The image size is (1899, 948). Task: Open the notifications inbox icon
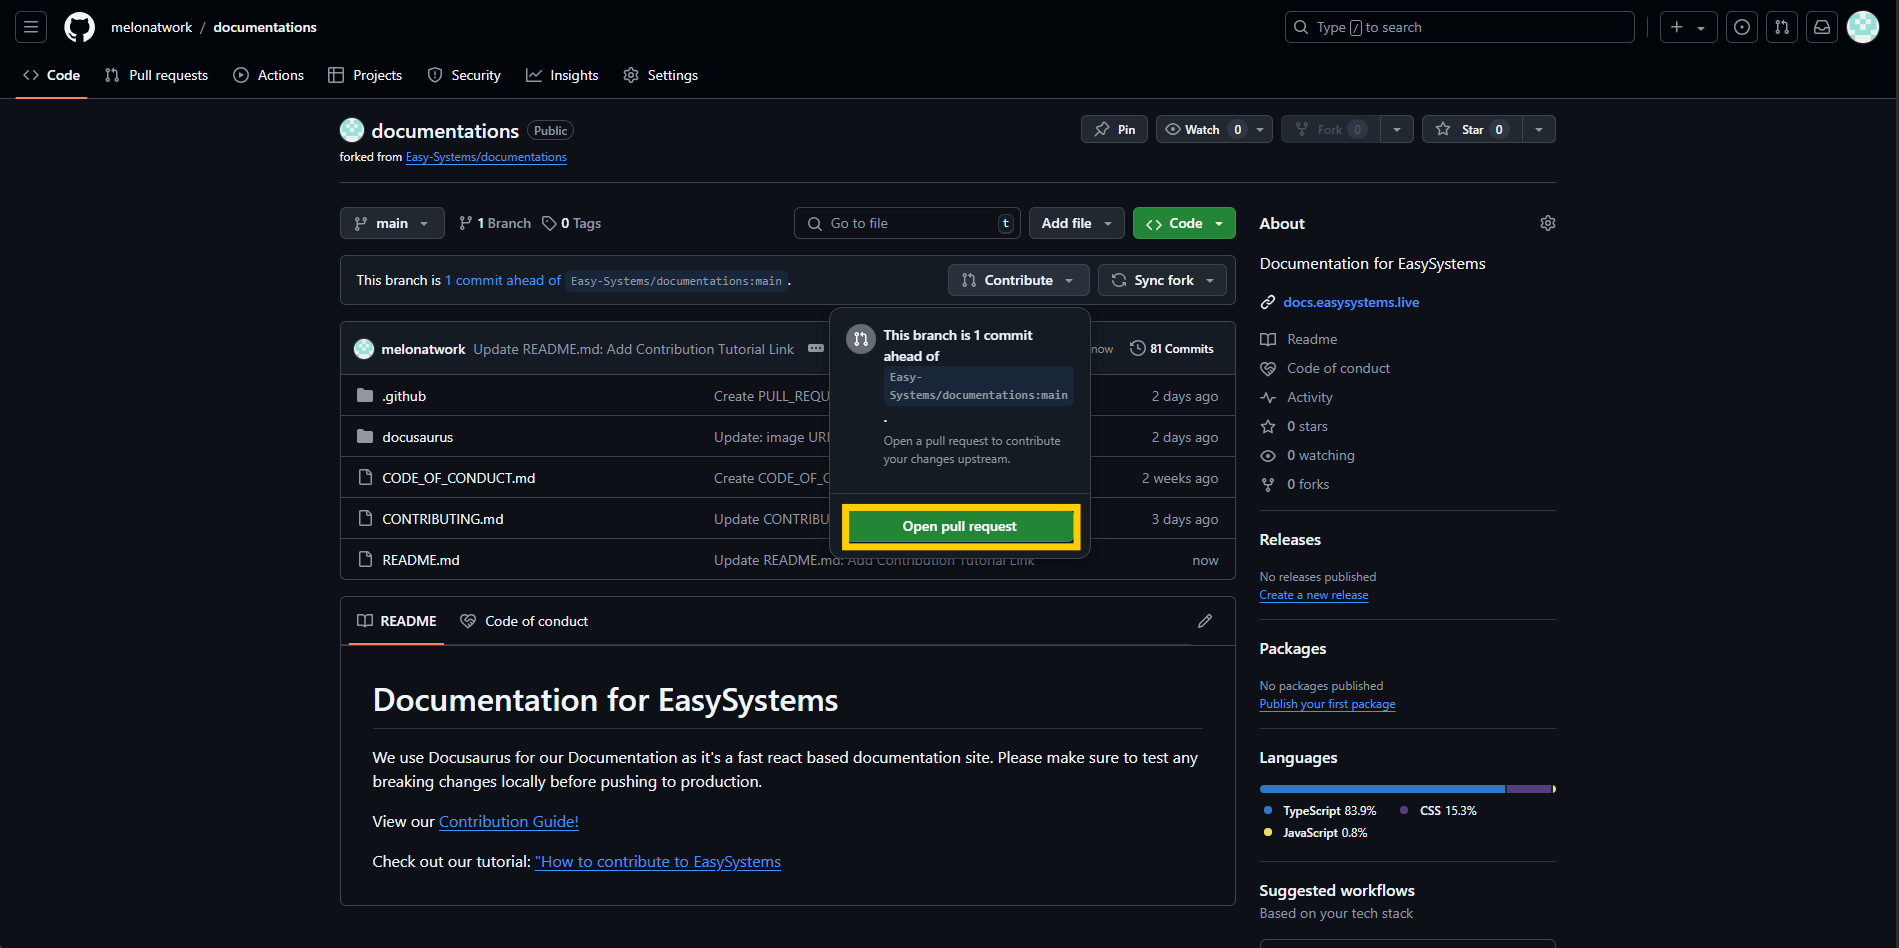click(x=1821, y=27)
